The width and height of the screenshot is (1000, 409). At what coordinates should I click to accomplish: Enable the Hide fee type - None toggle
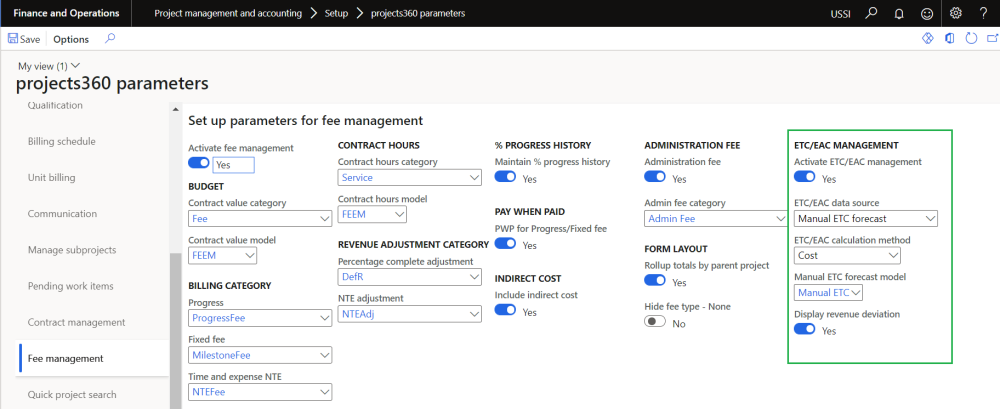tap(656, 322)
